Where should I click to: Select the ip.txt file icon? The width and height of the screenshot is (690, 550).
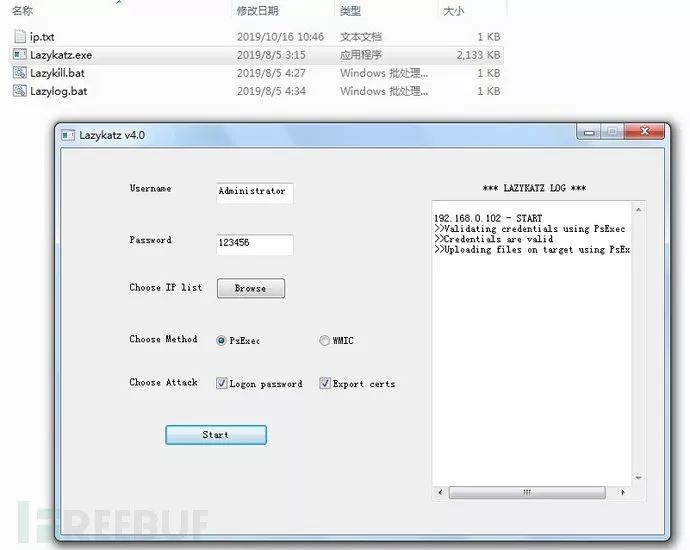click(20, 36)
